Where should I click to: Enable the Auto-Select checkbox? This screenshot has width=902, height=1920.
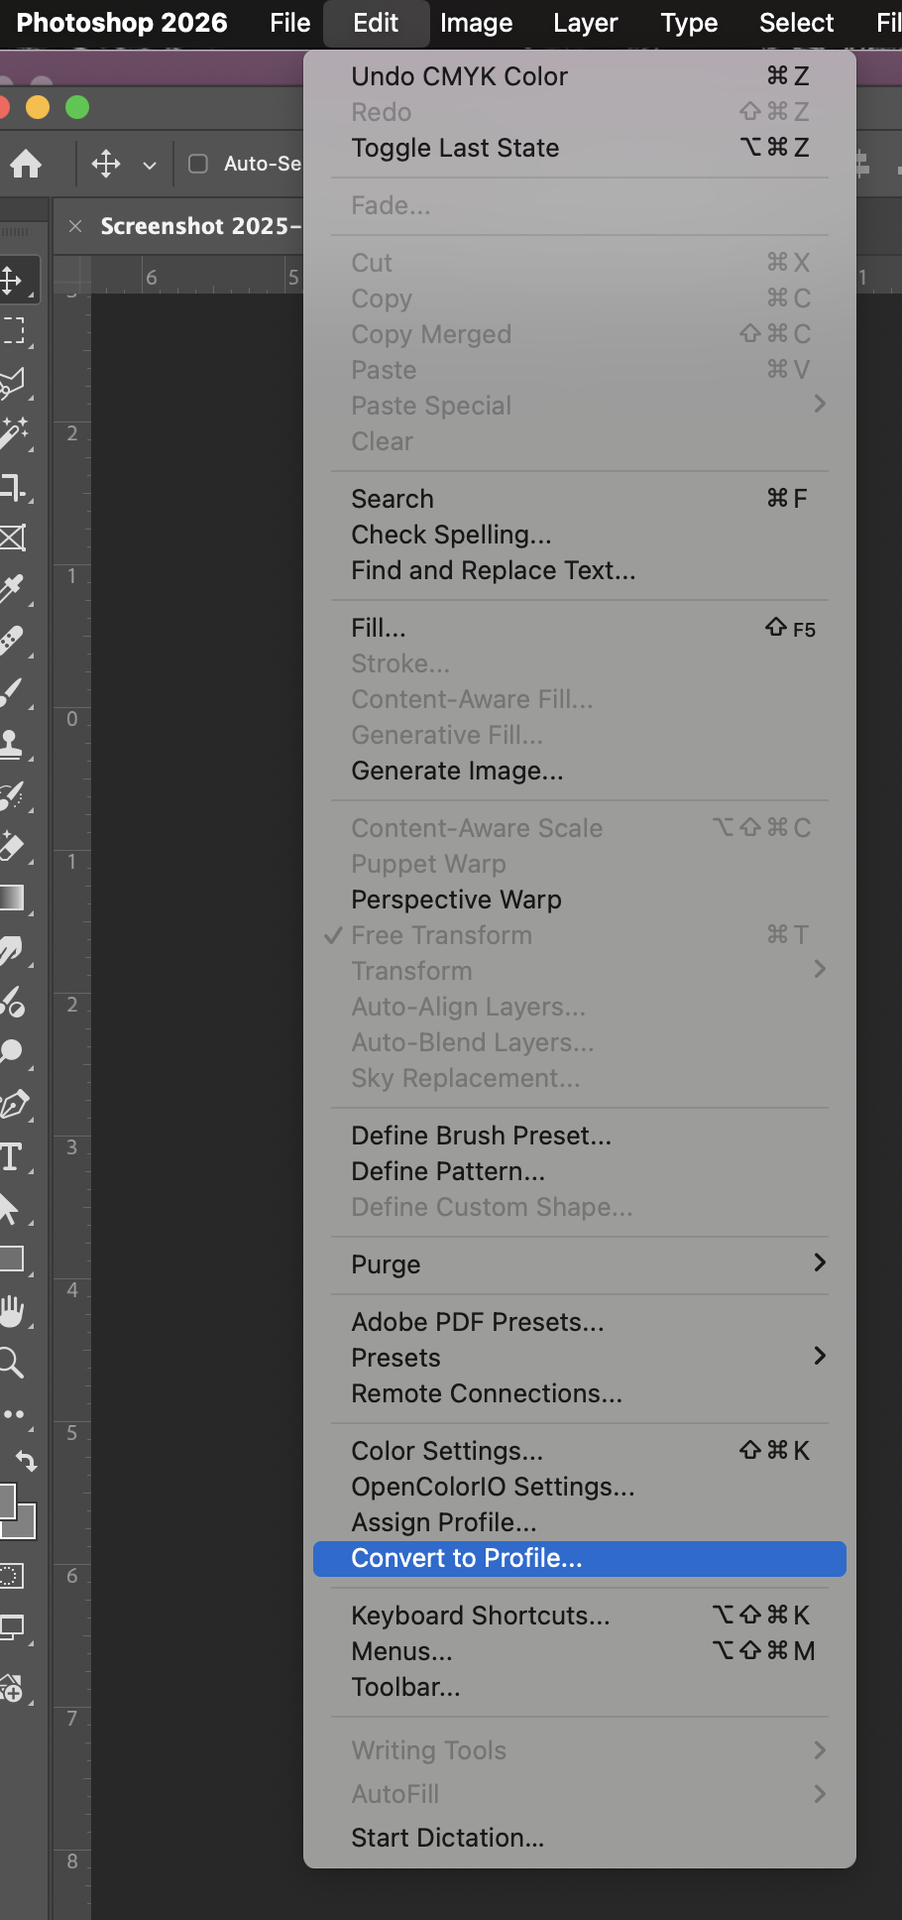(x=199, y=164)
